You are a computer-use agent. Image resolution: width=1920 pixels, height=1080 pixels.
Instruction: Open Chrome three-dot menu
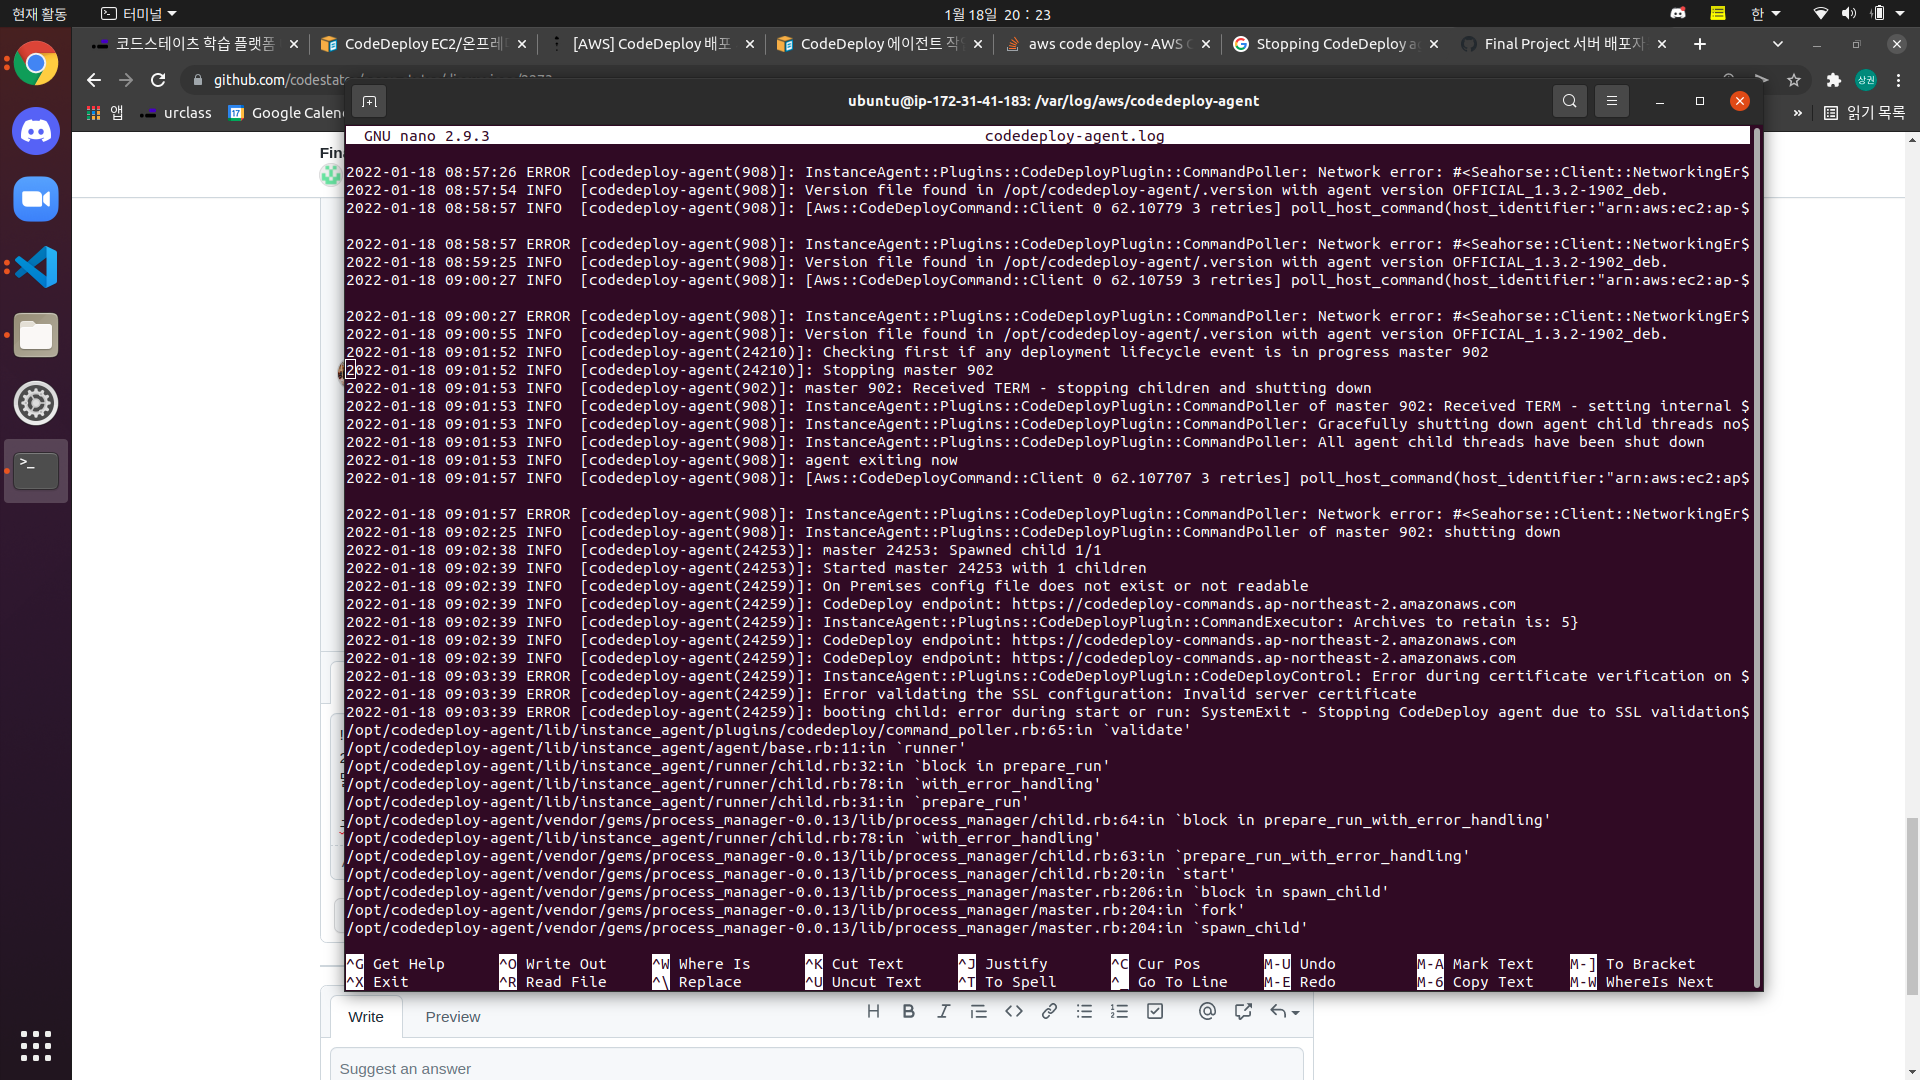1898,80
